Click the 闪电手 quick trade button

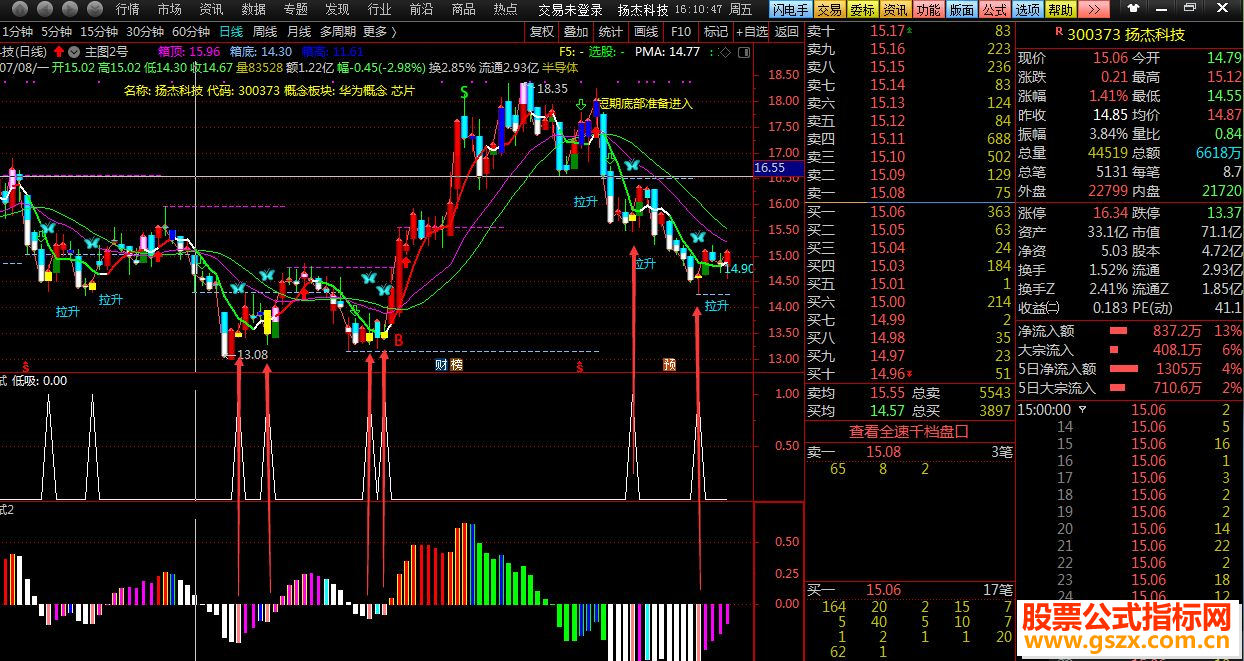pos(790,9)
